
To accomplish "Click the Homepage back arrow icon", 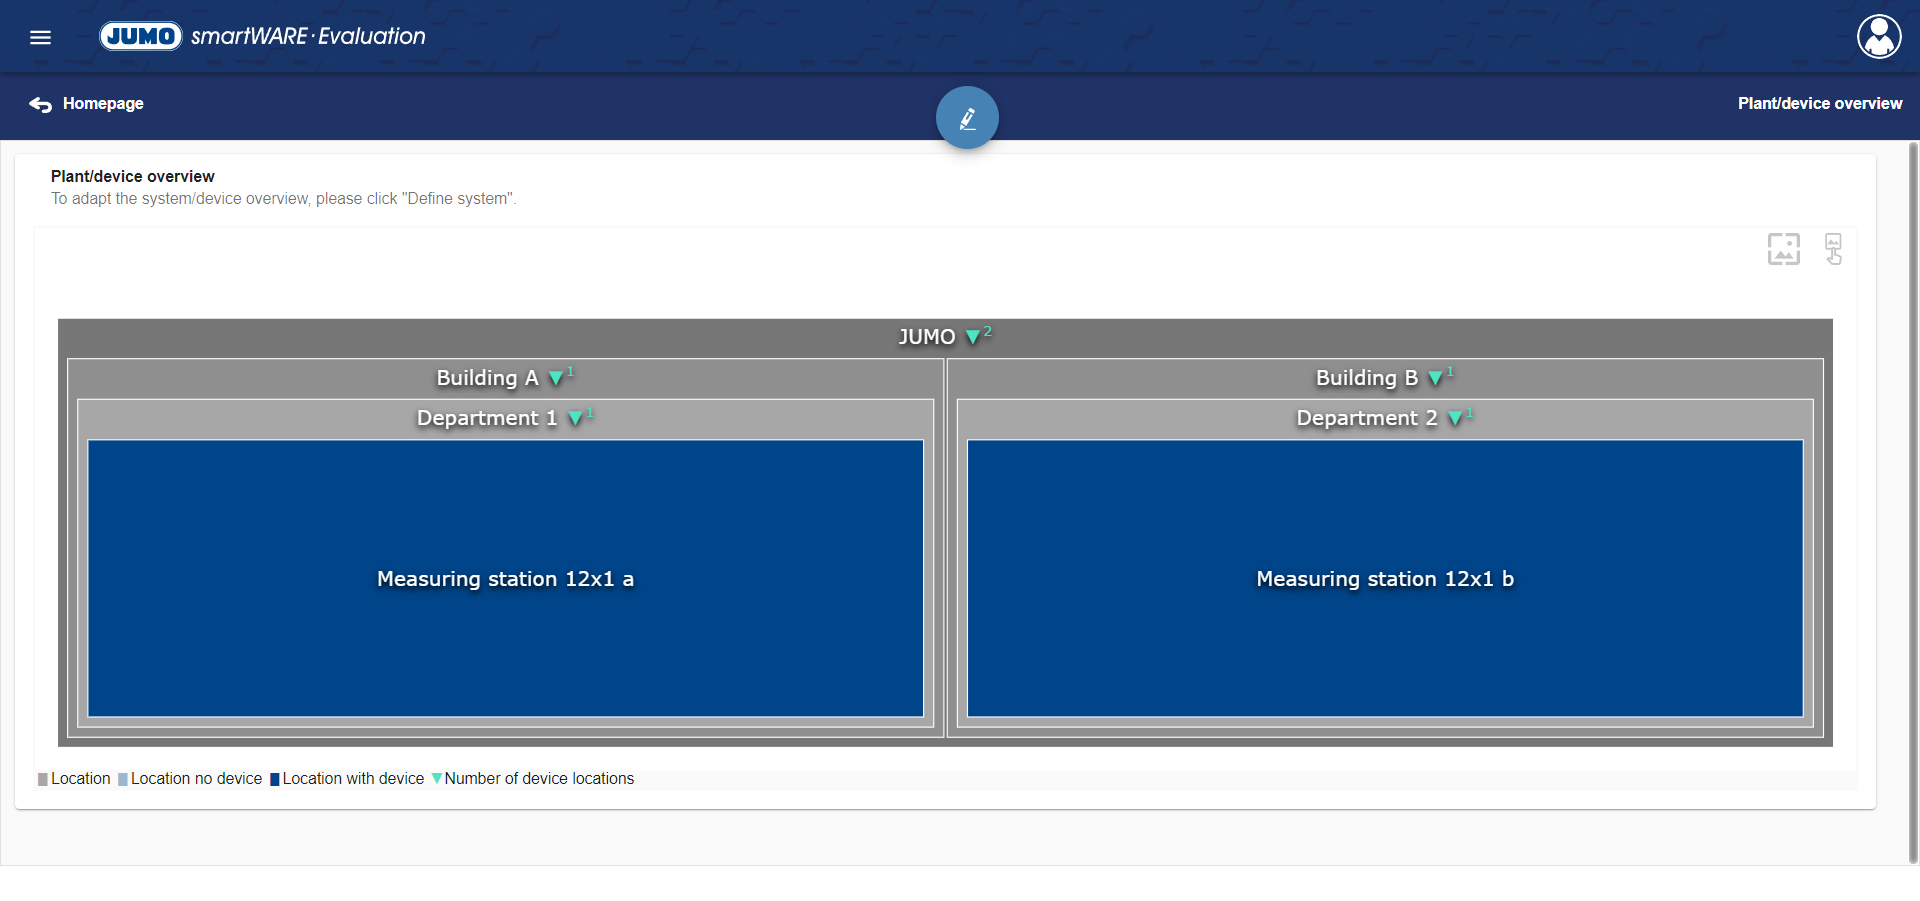I will [40, 104].
